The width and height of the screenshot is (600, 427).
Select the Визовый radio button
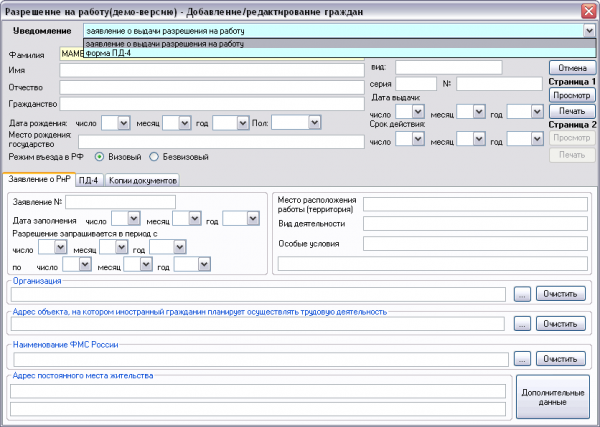tap(99, 157)
